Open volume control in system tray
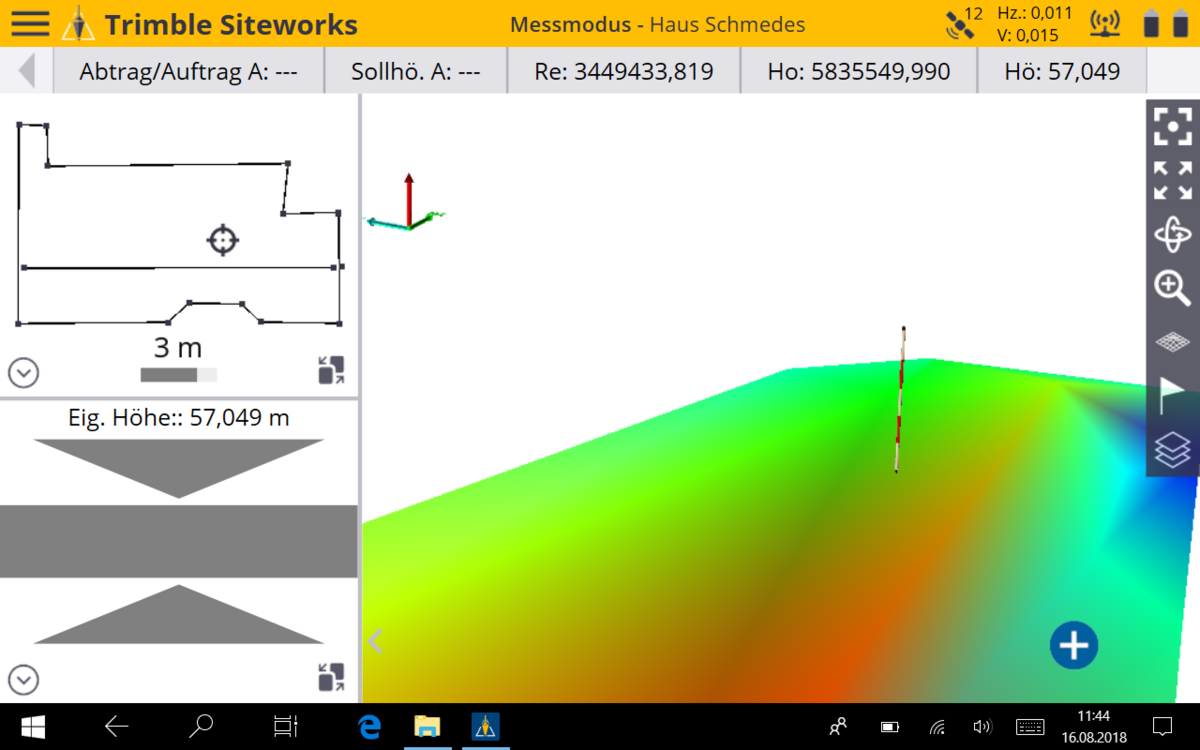The image size is (1200, 750). (982, 727)
